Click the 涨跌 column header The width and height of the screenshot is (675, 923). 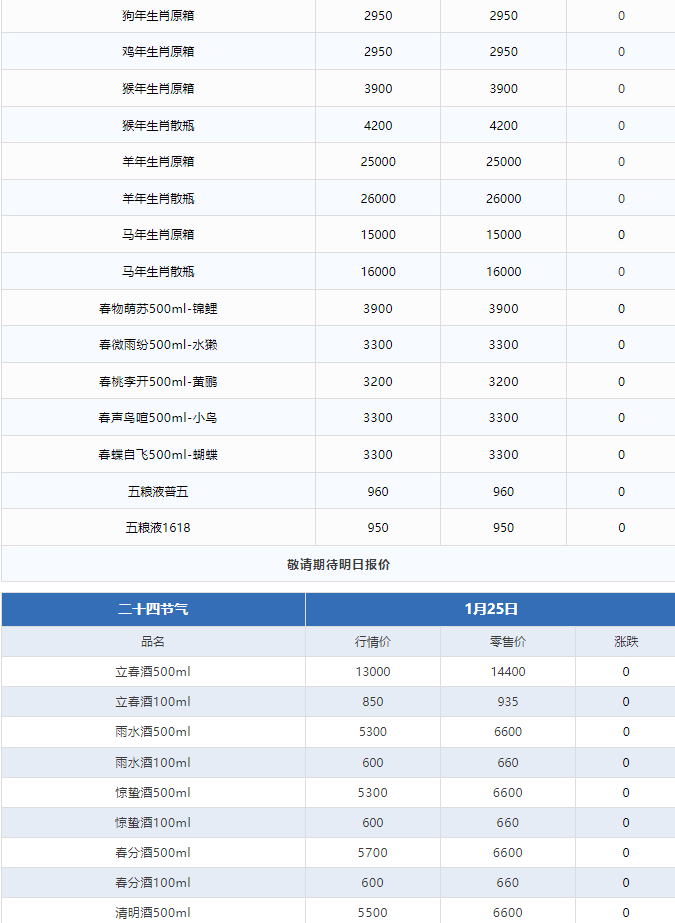tap(626, 642)
